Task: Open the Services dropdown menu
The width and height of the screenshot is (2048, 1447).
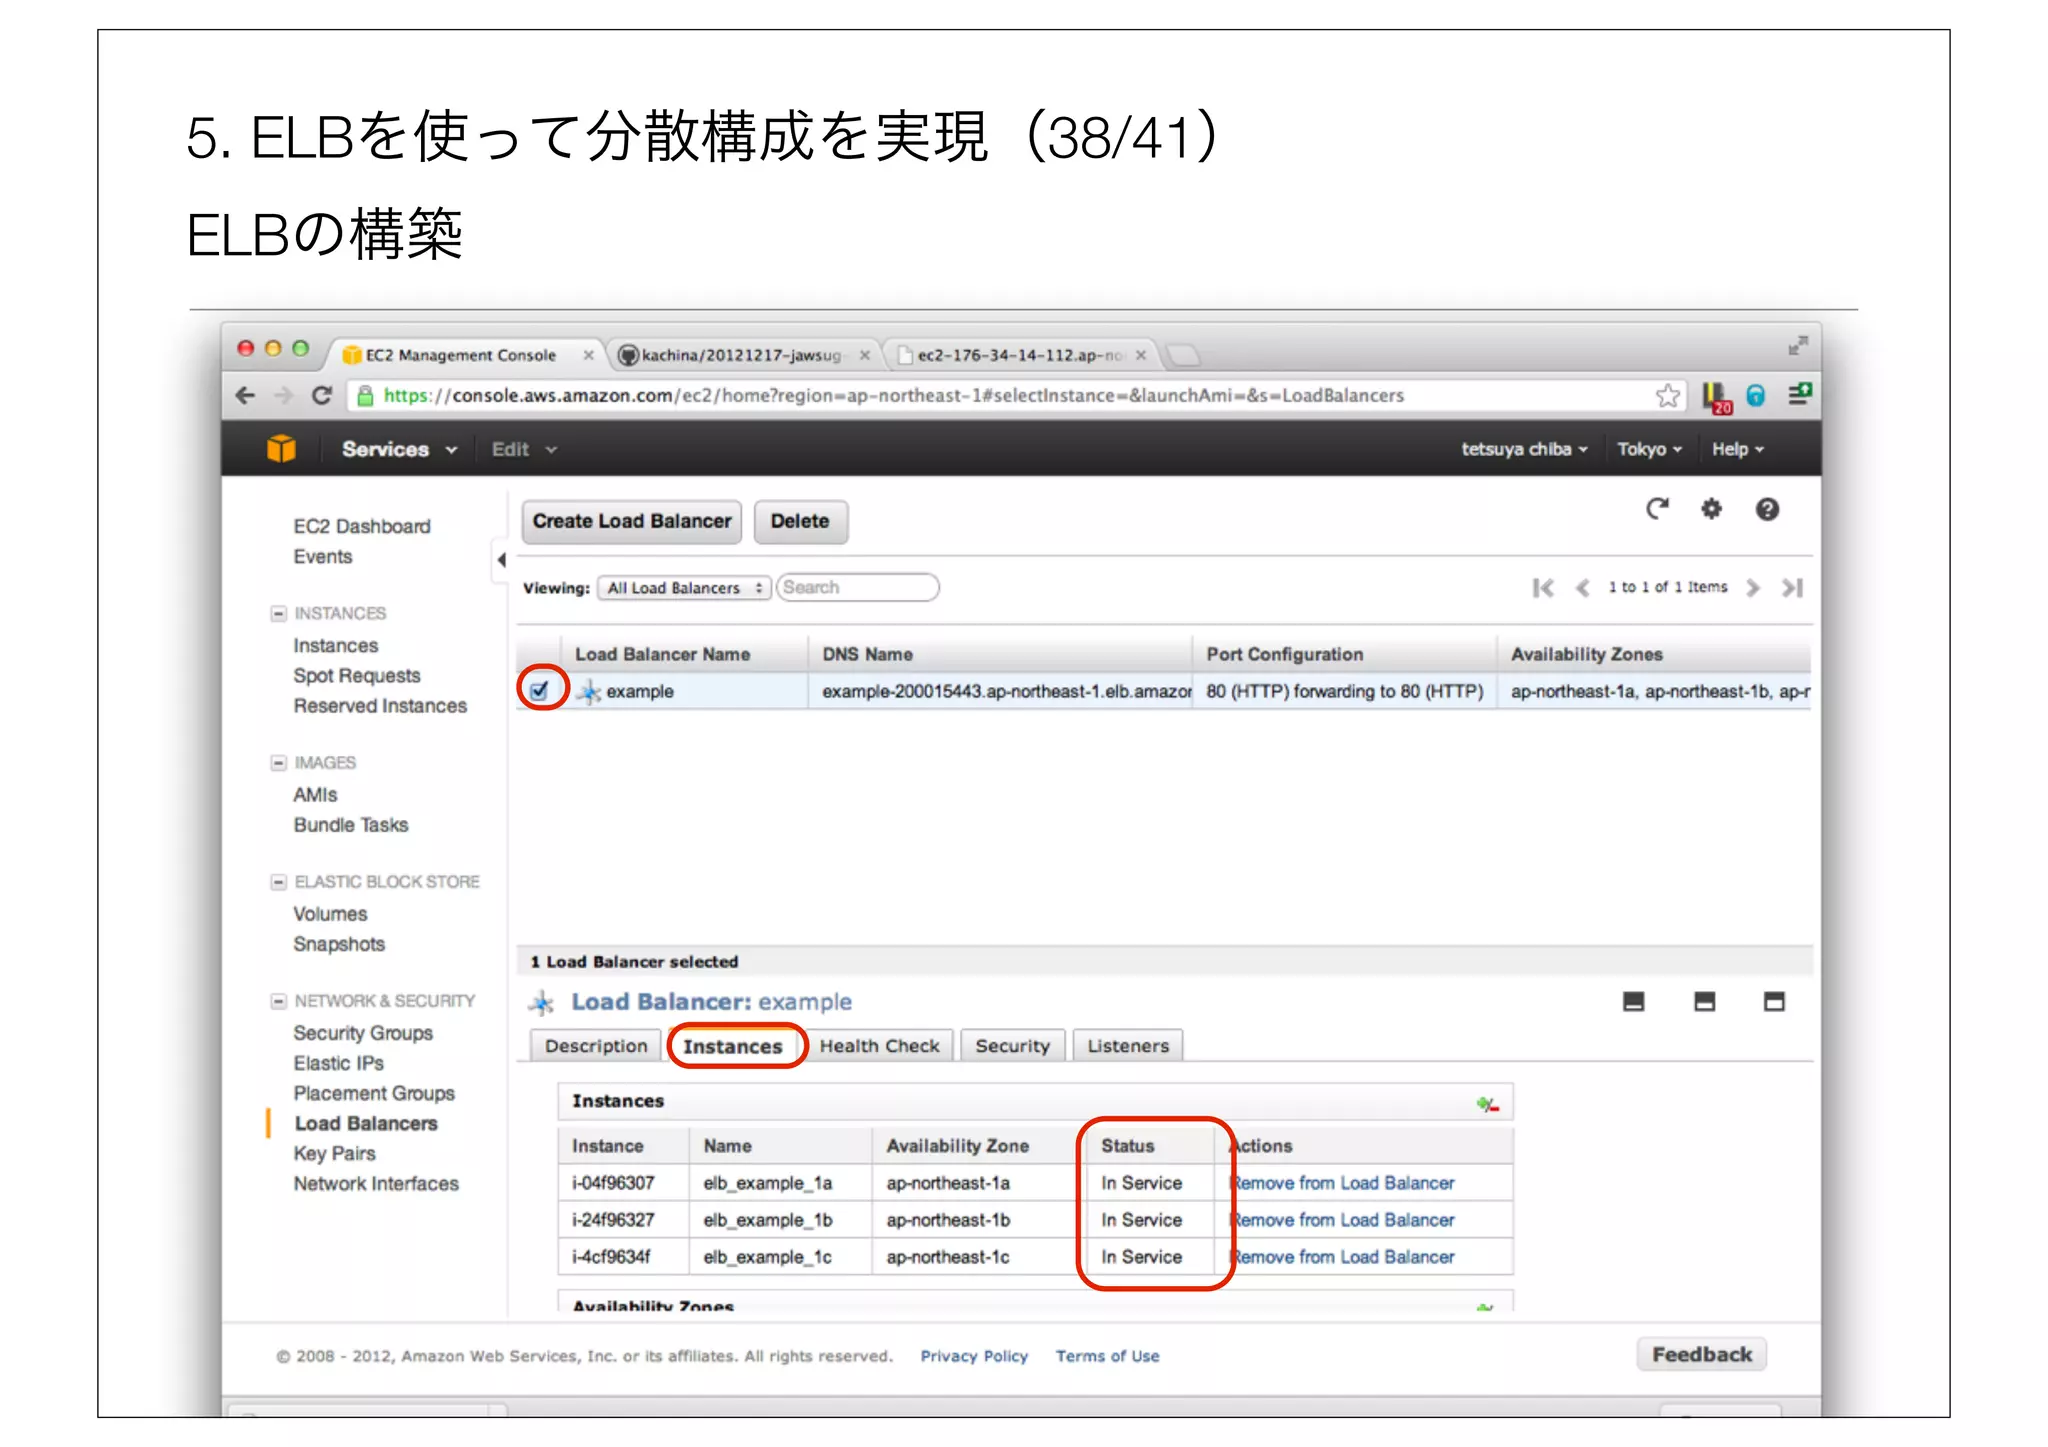Action: (399, 449)
